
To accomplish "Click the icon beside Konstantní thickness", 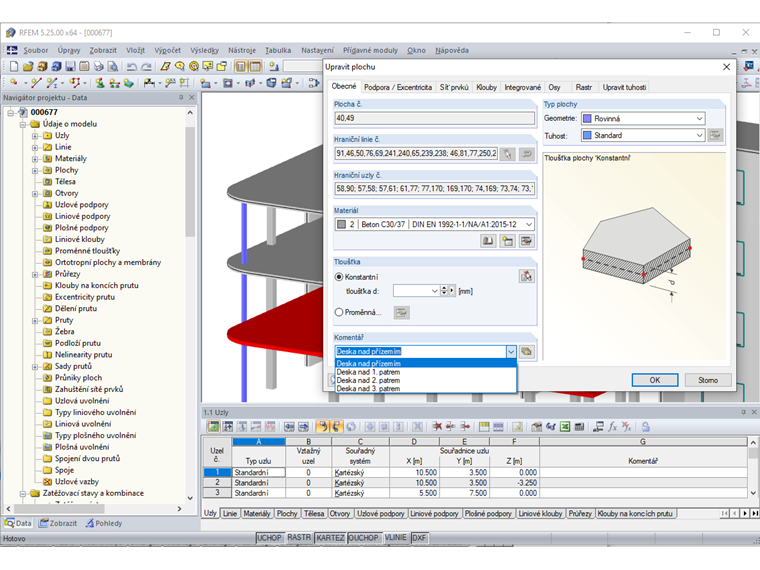I will coord(526,276).
